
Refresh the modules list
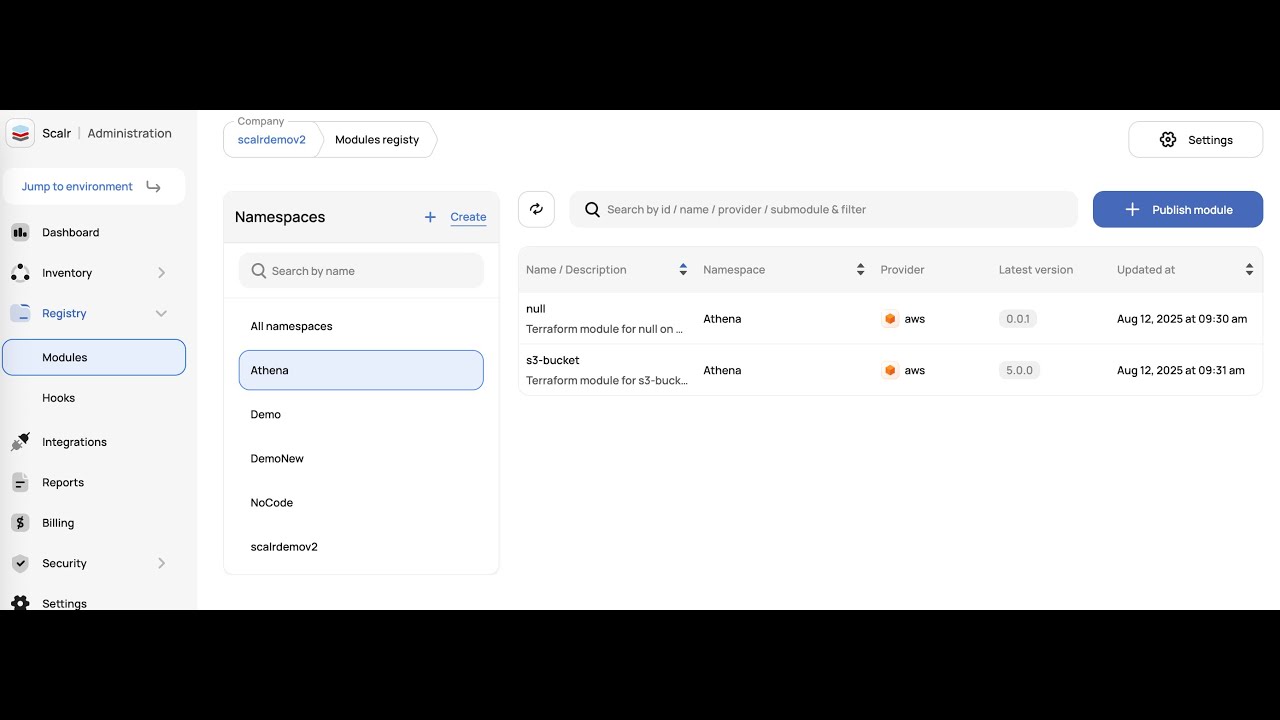tap(536, 209)
